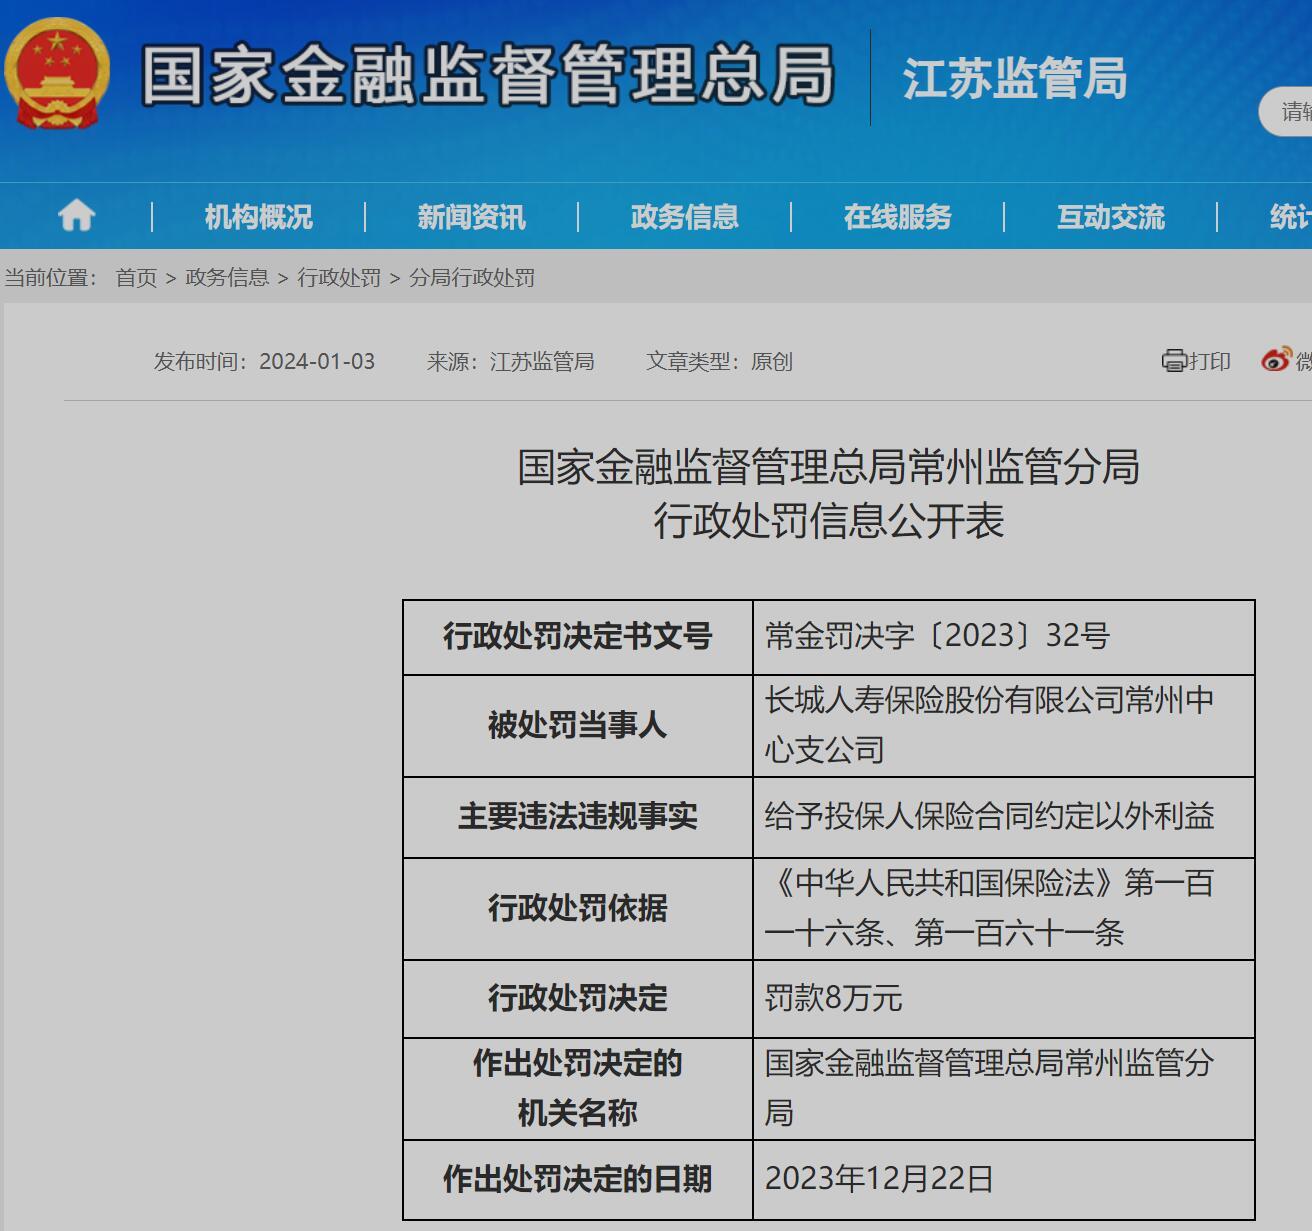
Task: Open the 互动交流 menu
Action: [1110, 216]
